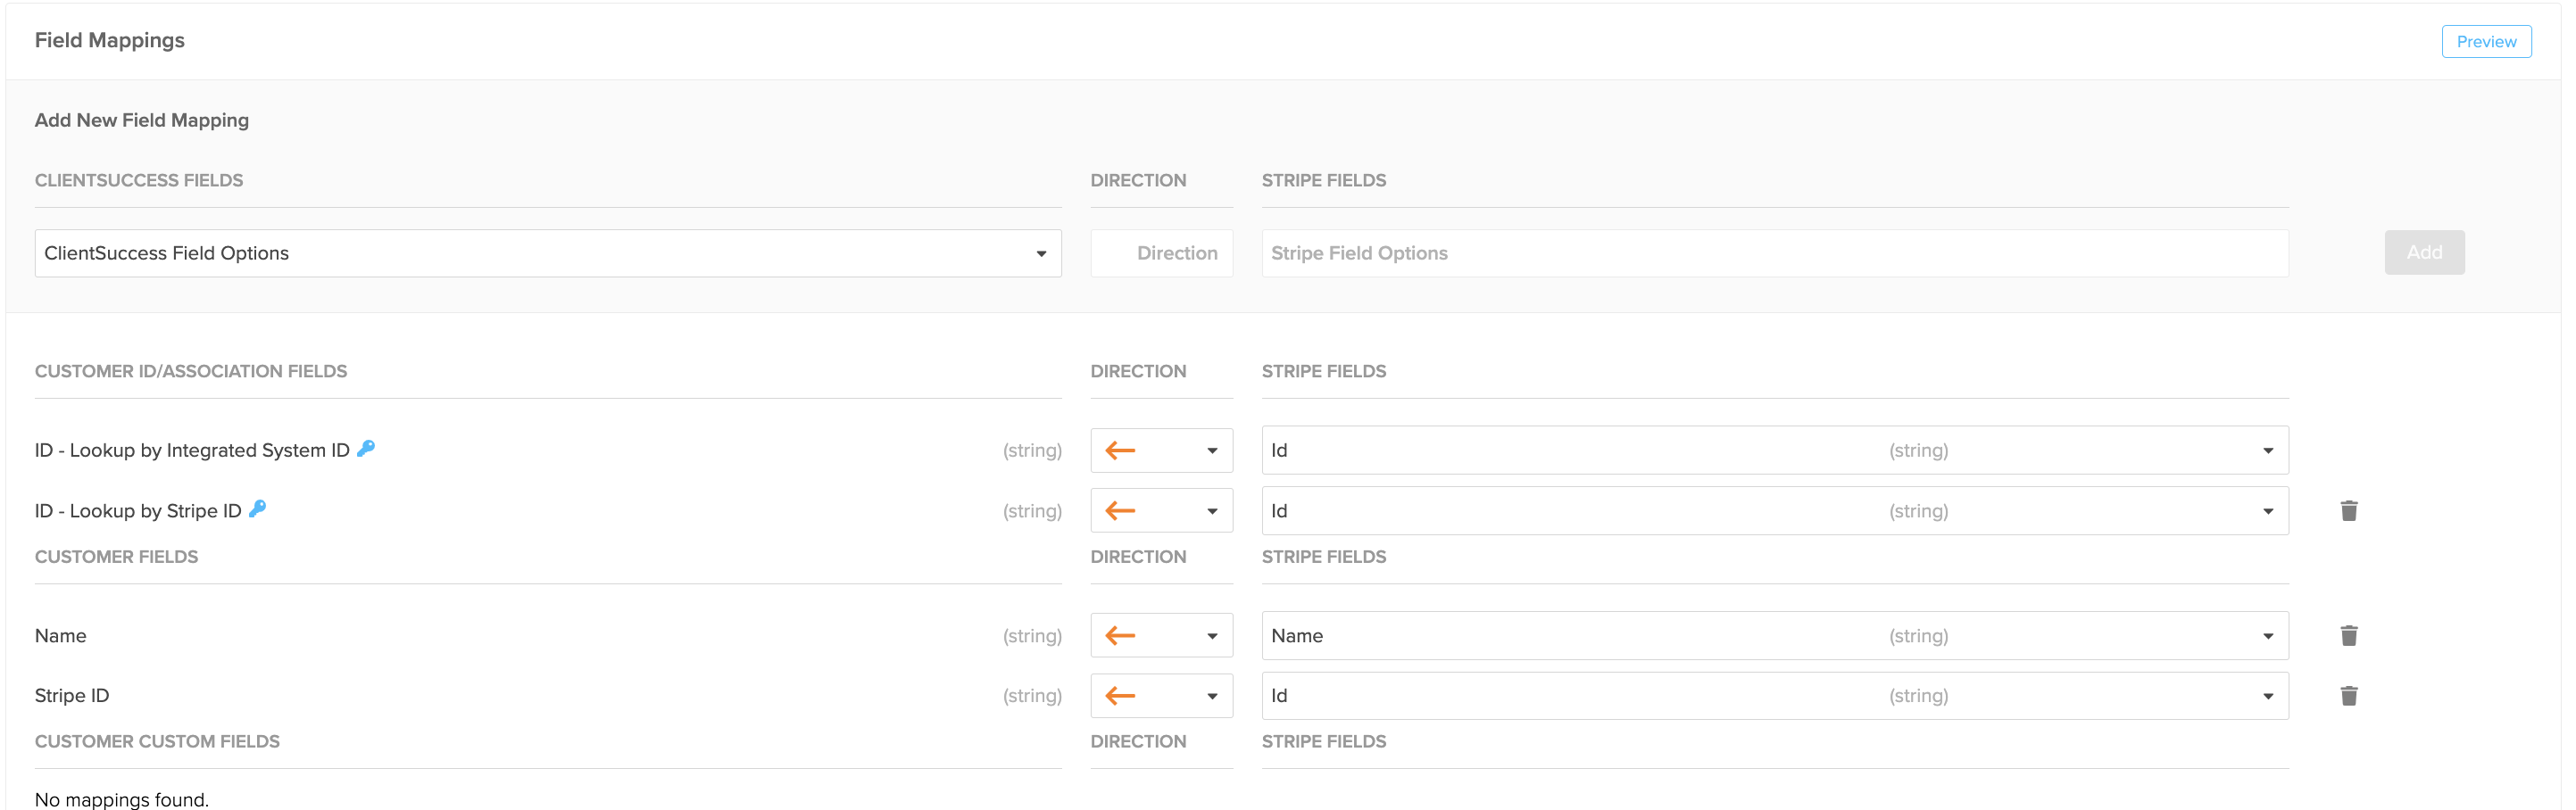The width and height of the screenshot is (2576, 810).
Task: Delete the Lookup by Stripe ID mapping
Action: (2348, 511)
